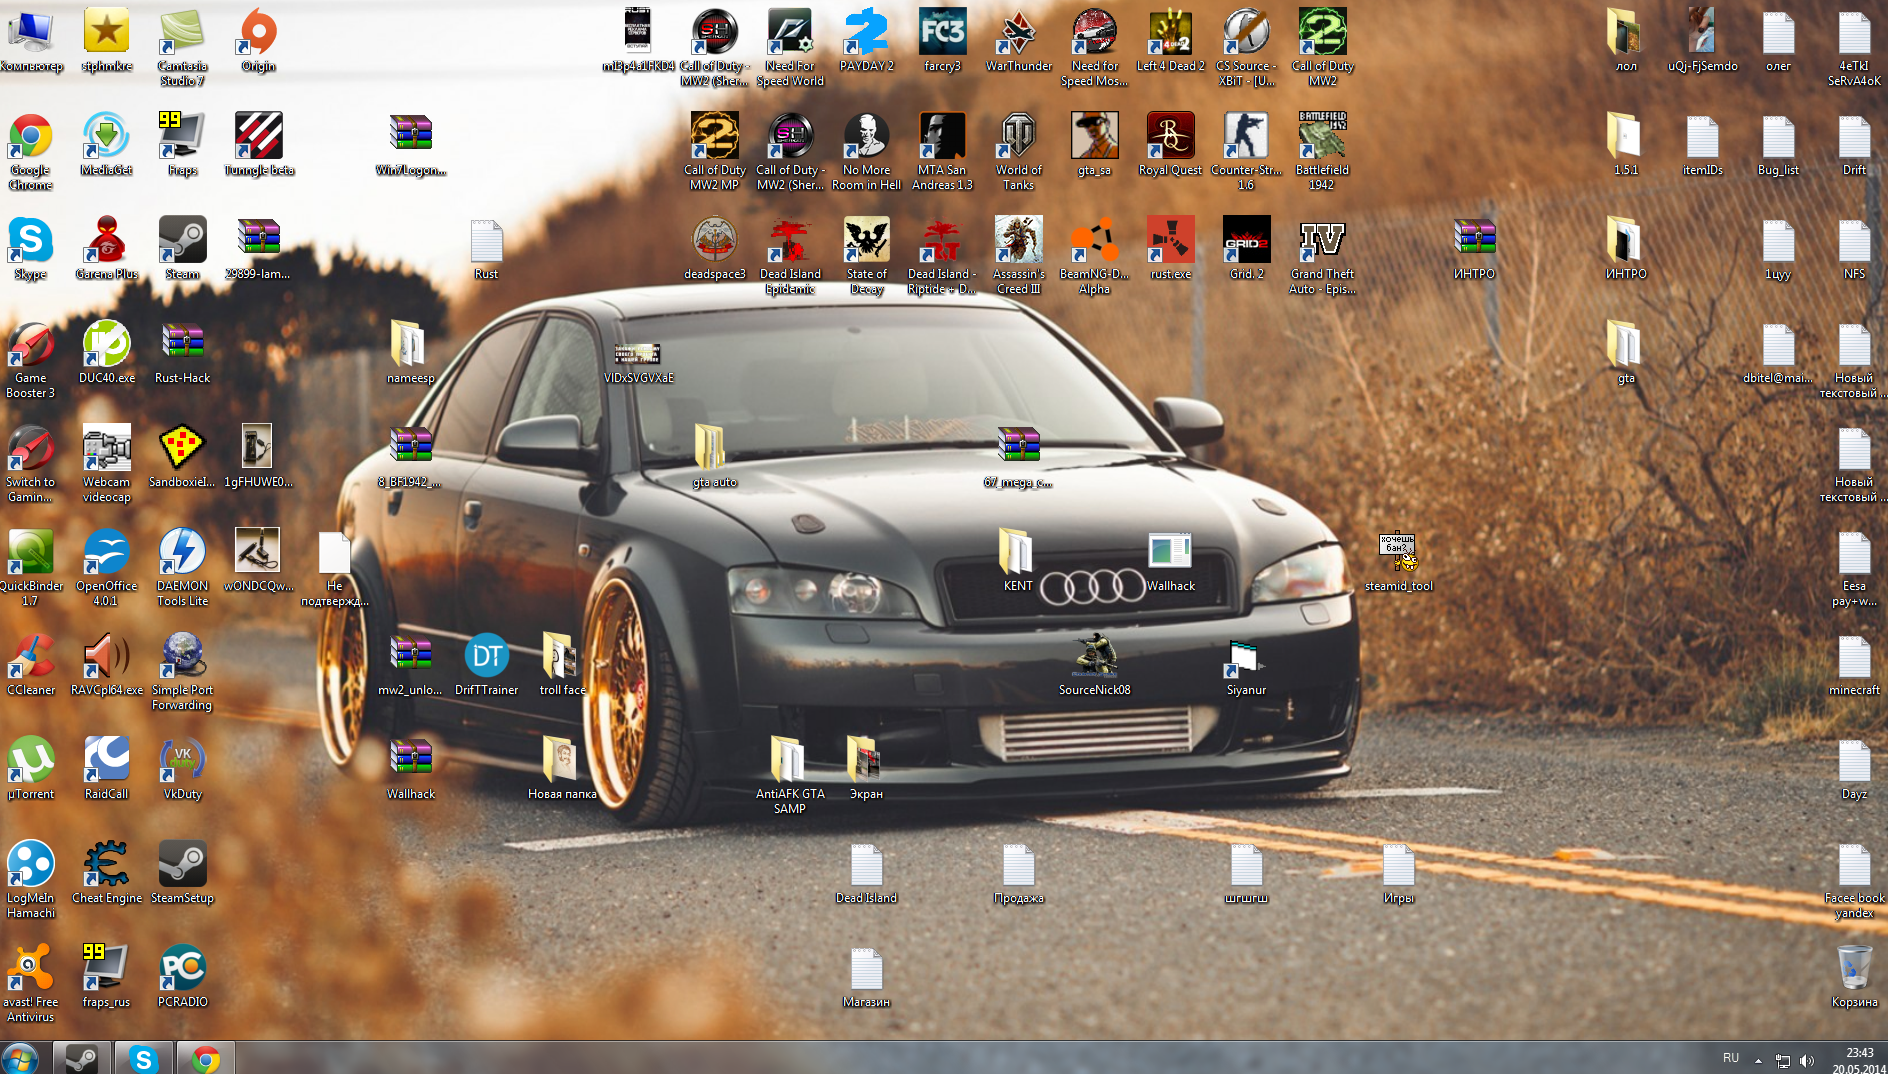Open MTA San Andreas 1.3 icon

tap(943, 151)
